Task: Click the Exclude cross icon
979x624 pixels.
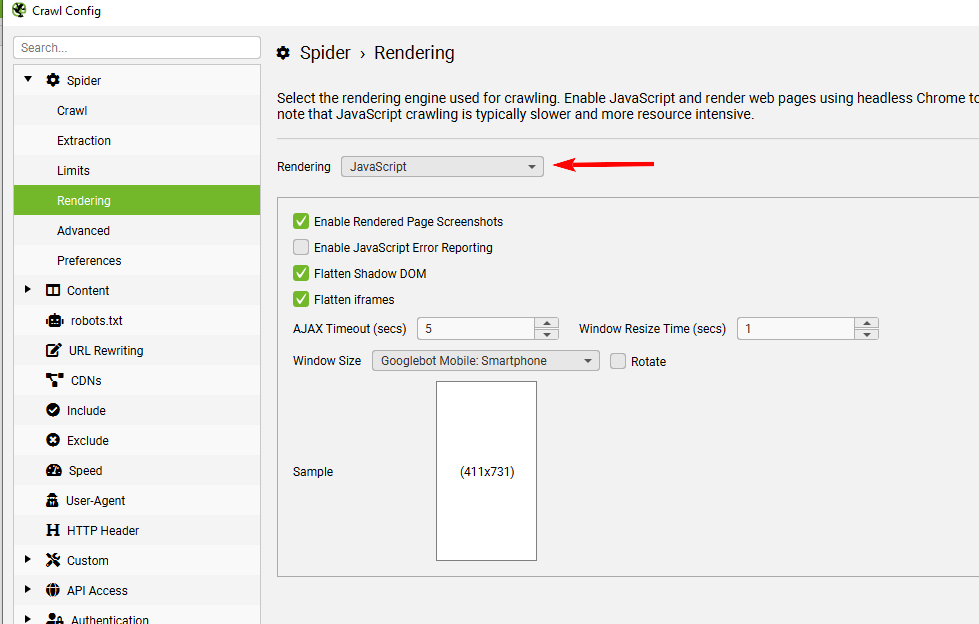Action: [52, 440]
